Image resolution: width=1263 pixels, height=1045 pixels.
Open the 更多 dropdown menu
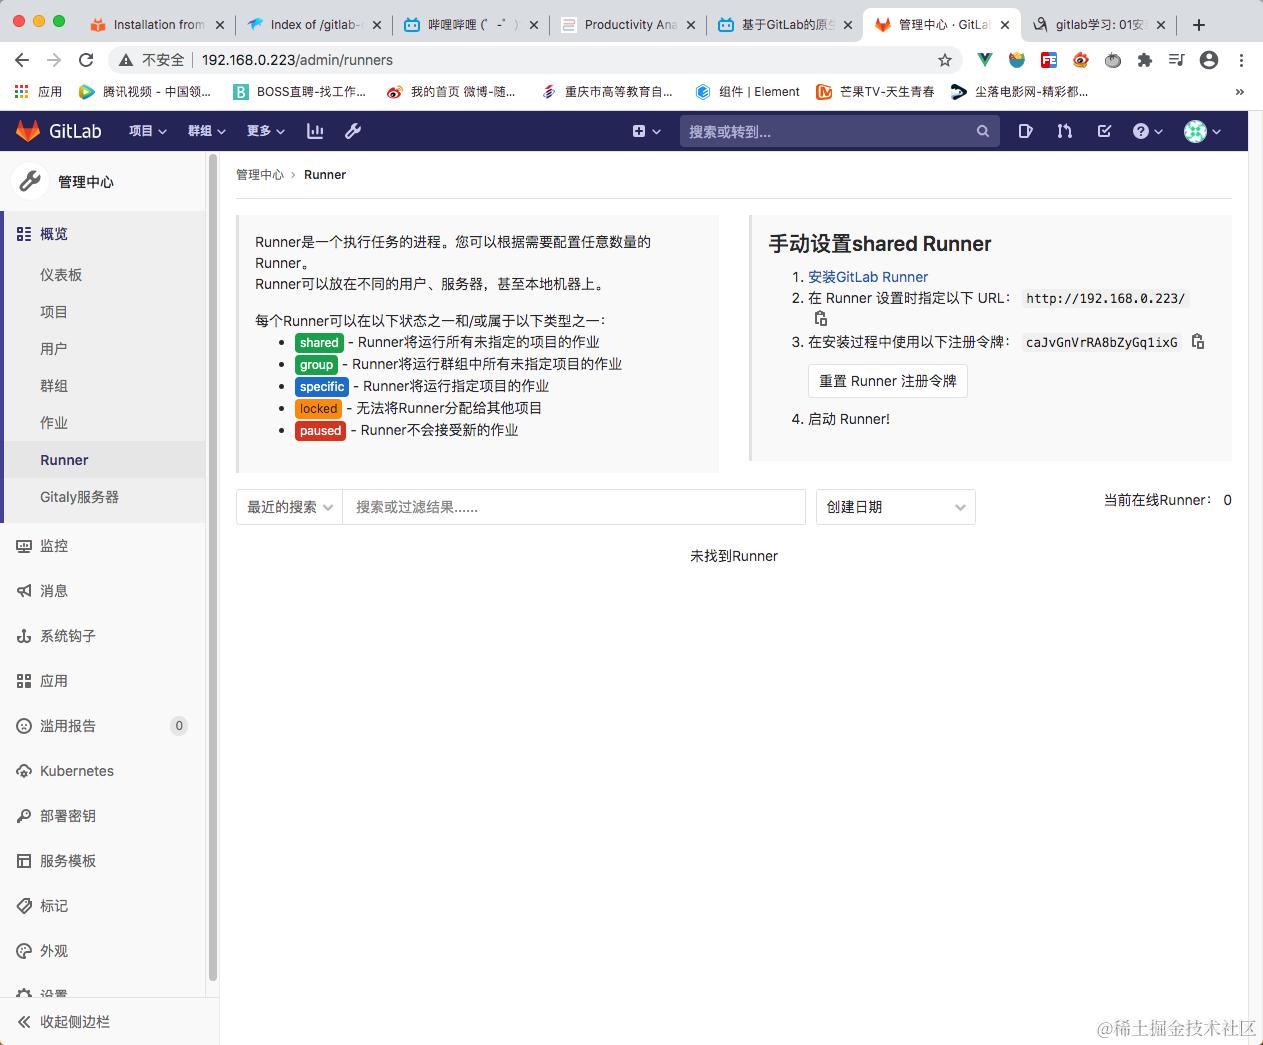point(264,131)
